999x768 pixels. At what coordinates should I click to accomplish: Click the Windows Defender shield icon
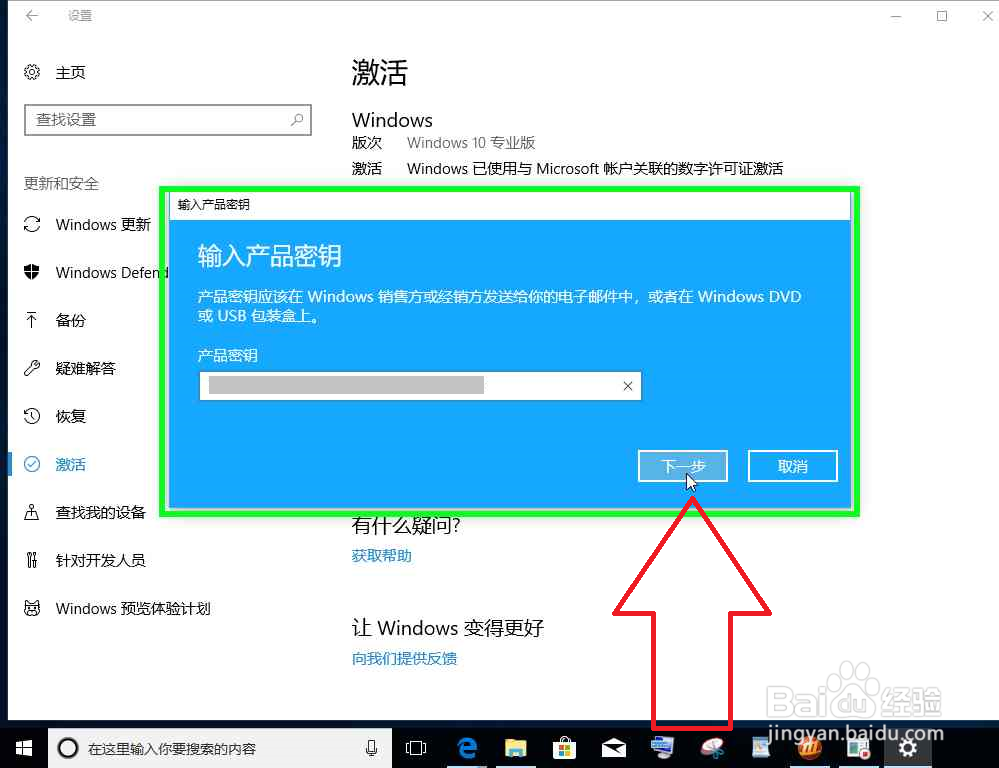(32, 272)
